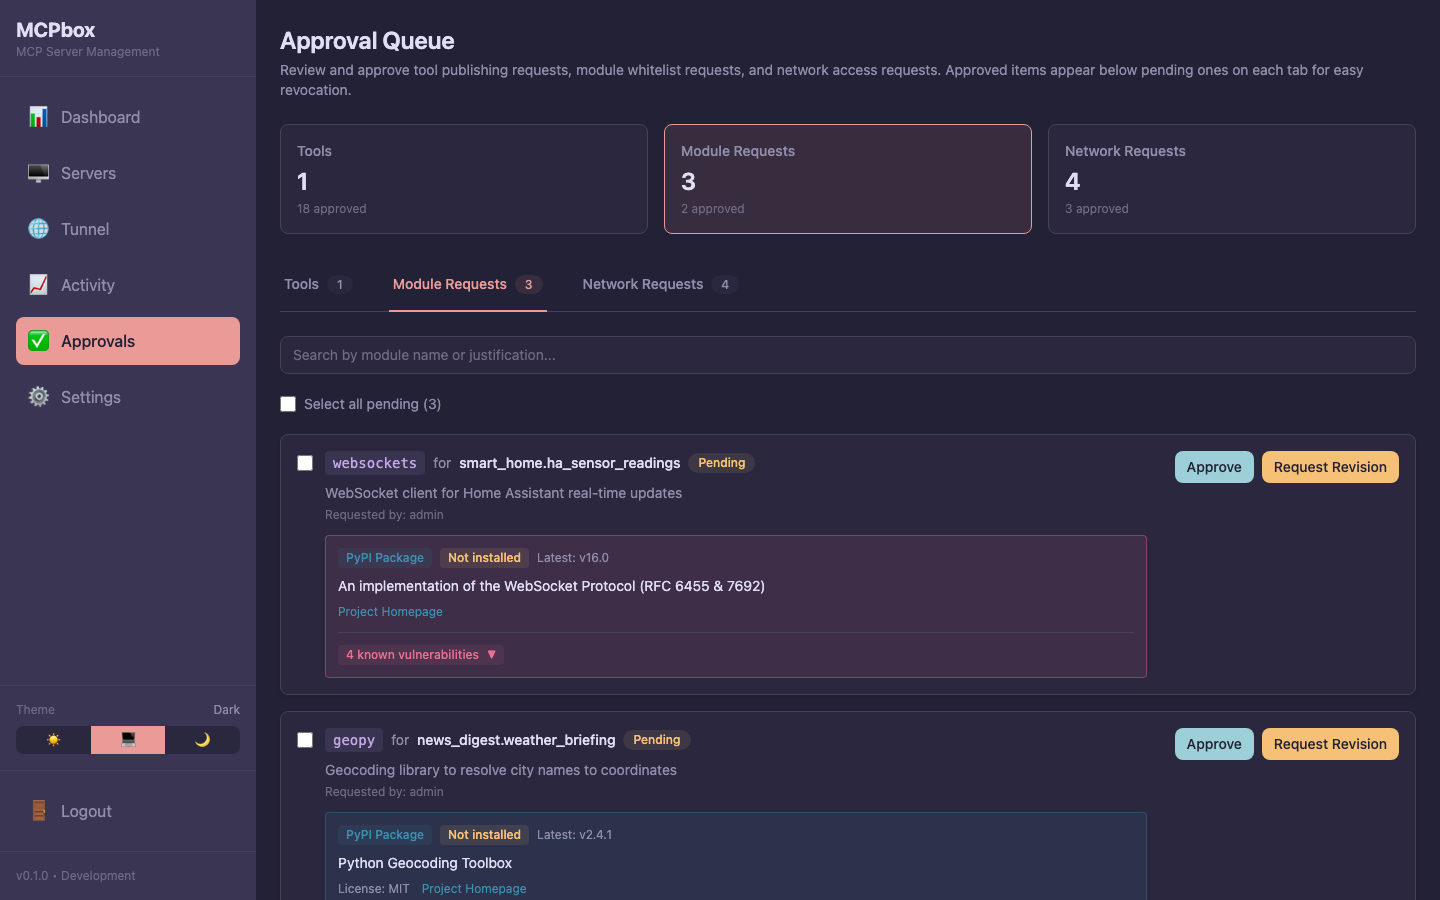Click the module search input field

pyautogui.click(x=848, y=355)
